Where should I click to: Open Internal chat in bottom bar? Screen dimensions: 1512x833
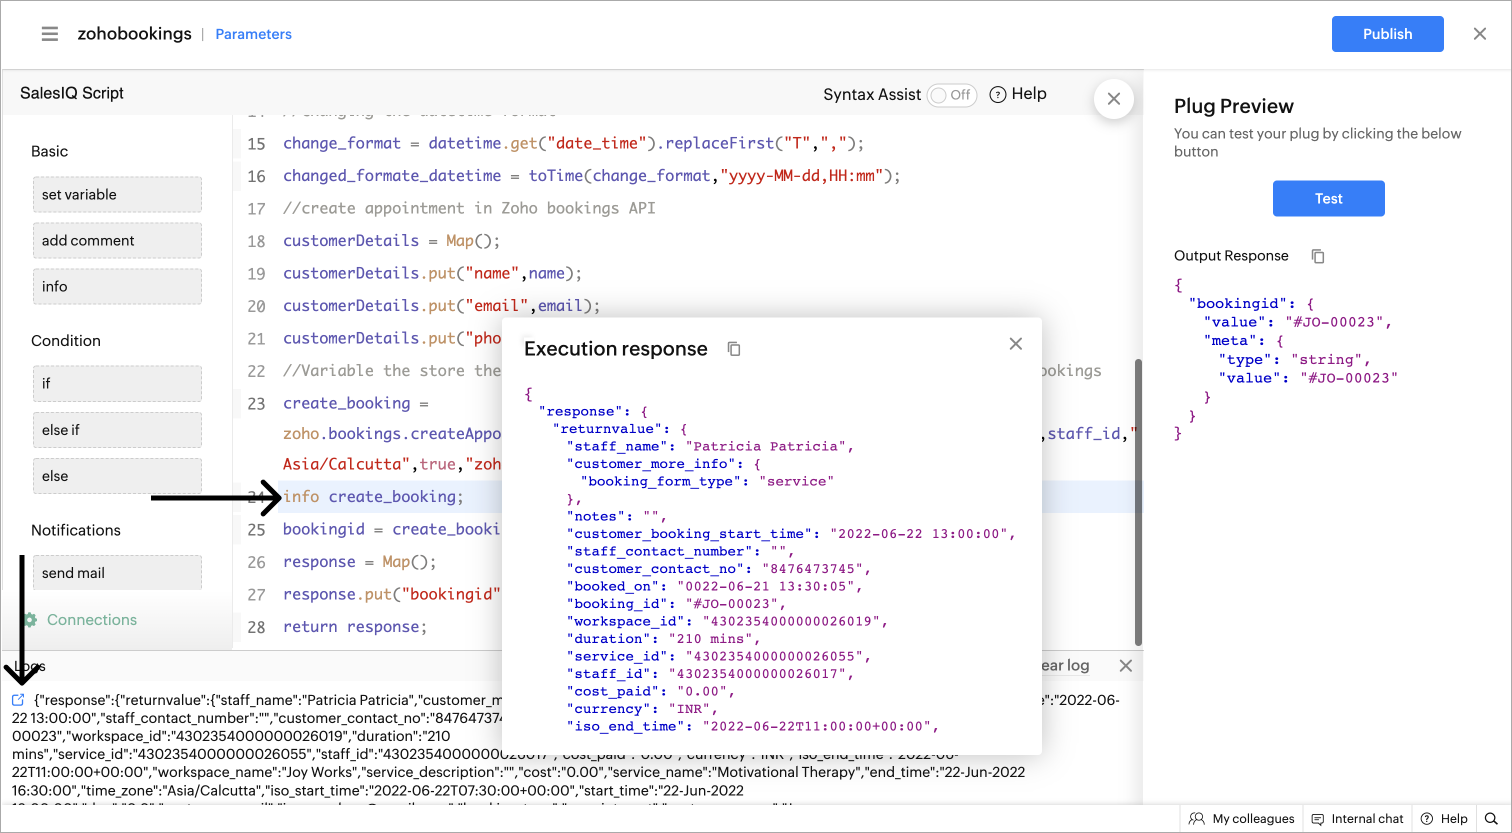[x=1357, y=818]
